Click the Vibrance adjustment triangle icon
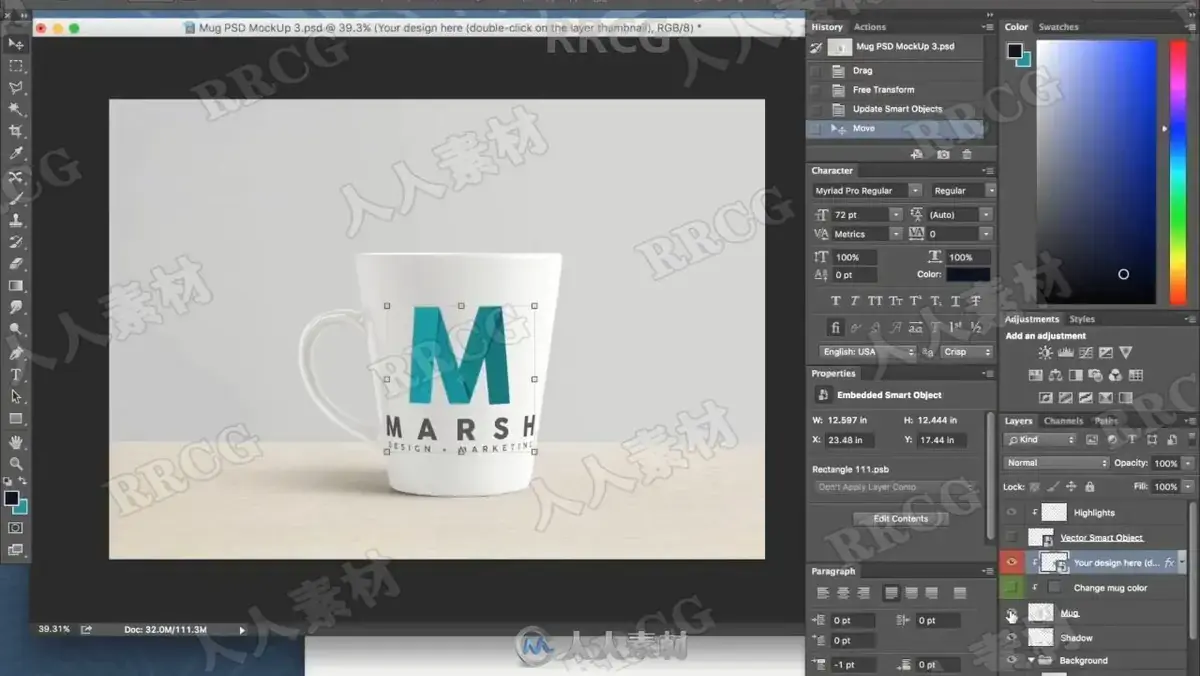Viewport: 1200px width, 676px height. click(x=1126, y=353)
